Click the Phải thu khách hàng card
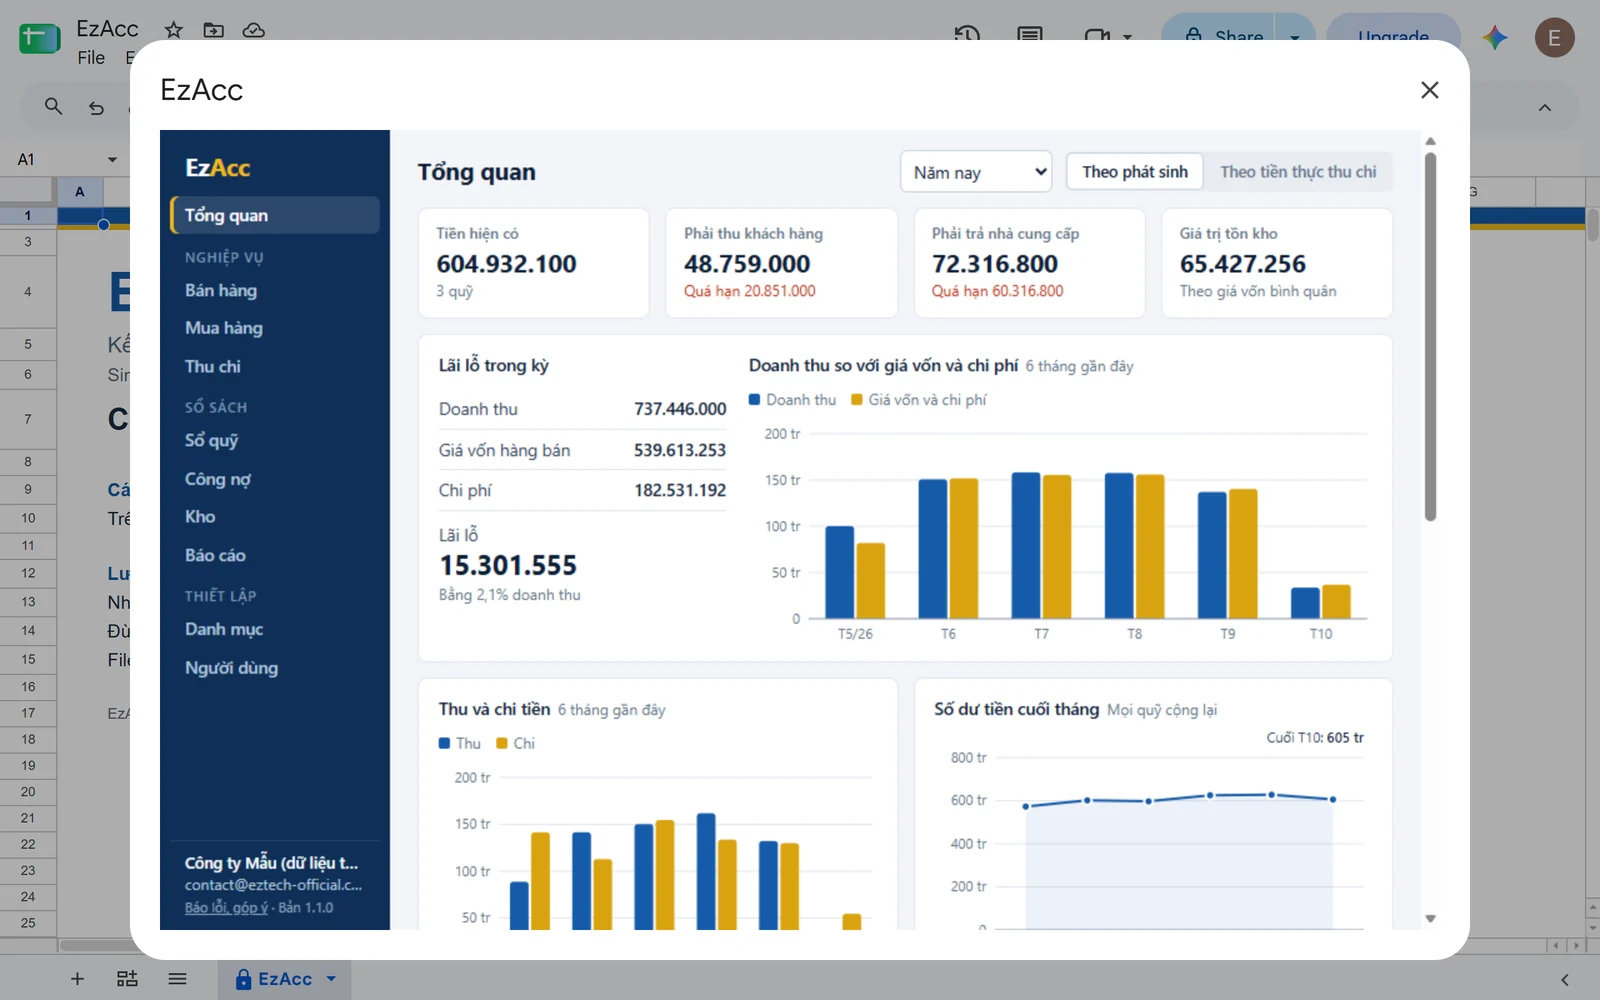This screenshot has height=1000, width=1600. click(781, 263)
